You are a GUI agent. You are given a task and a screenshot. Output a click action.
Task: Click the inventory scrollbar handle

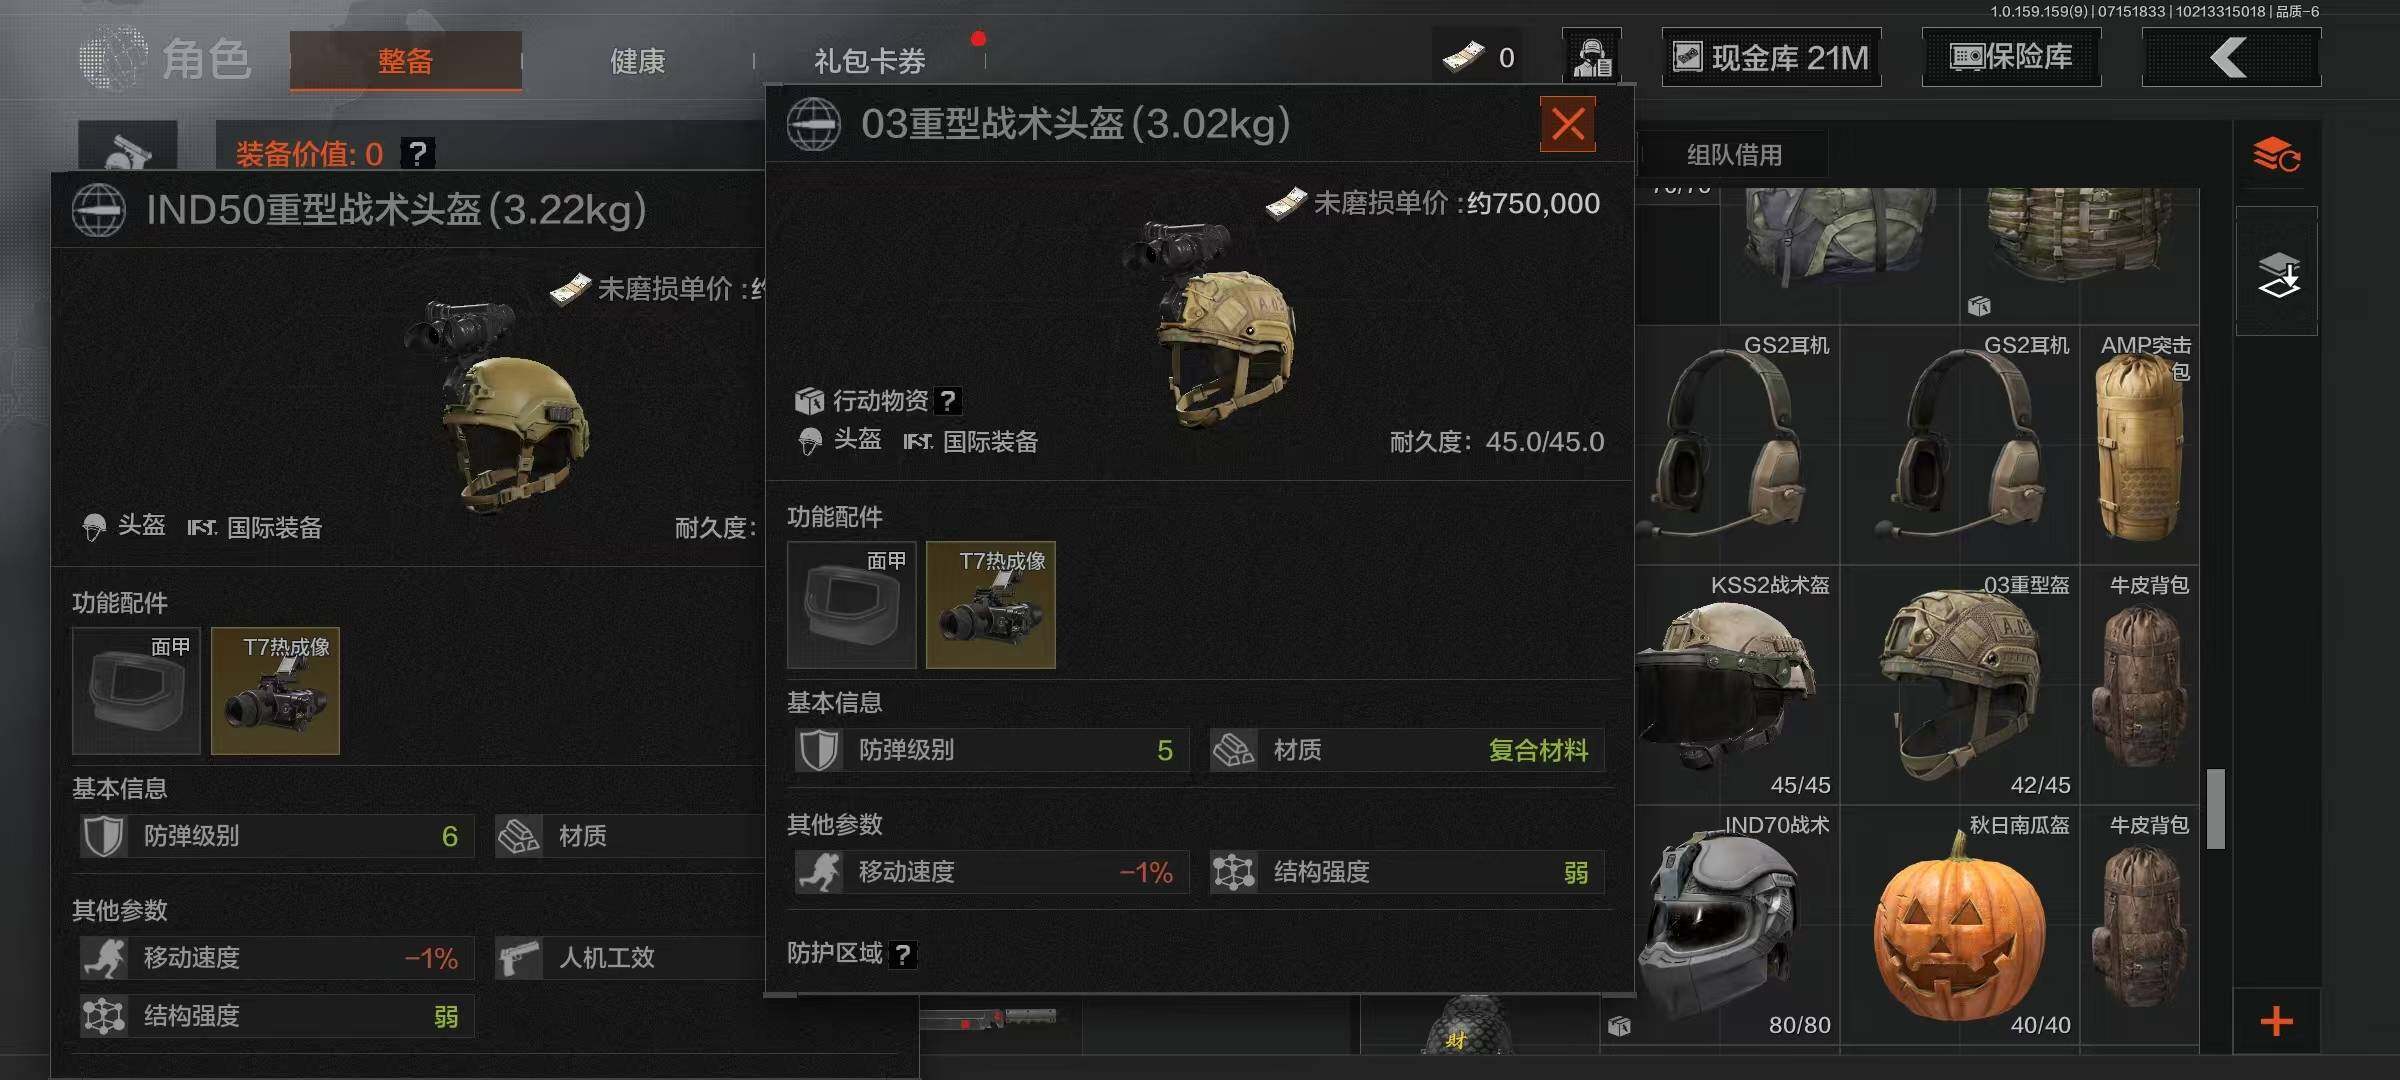tap(2216, 808)
